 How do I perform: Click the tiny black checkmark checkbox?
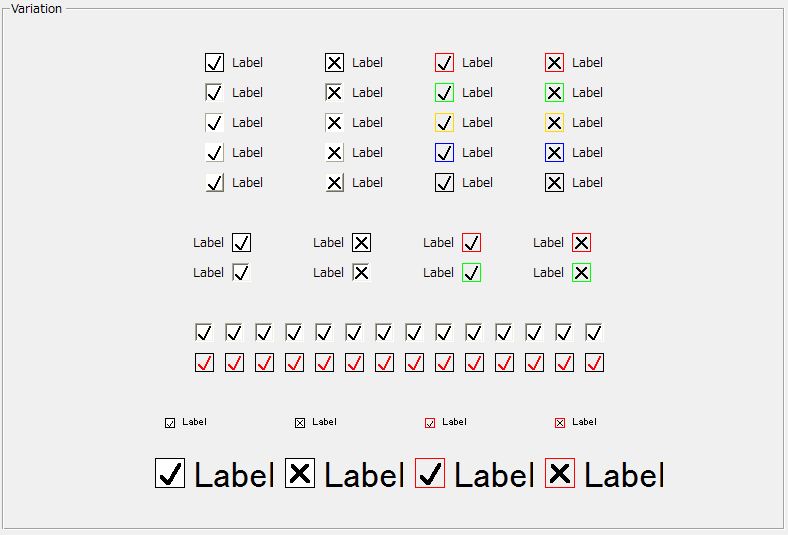coord(170,423)
